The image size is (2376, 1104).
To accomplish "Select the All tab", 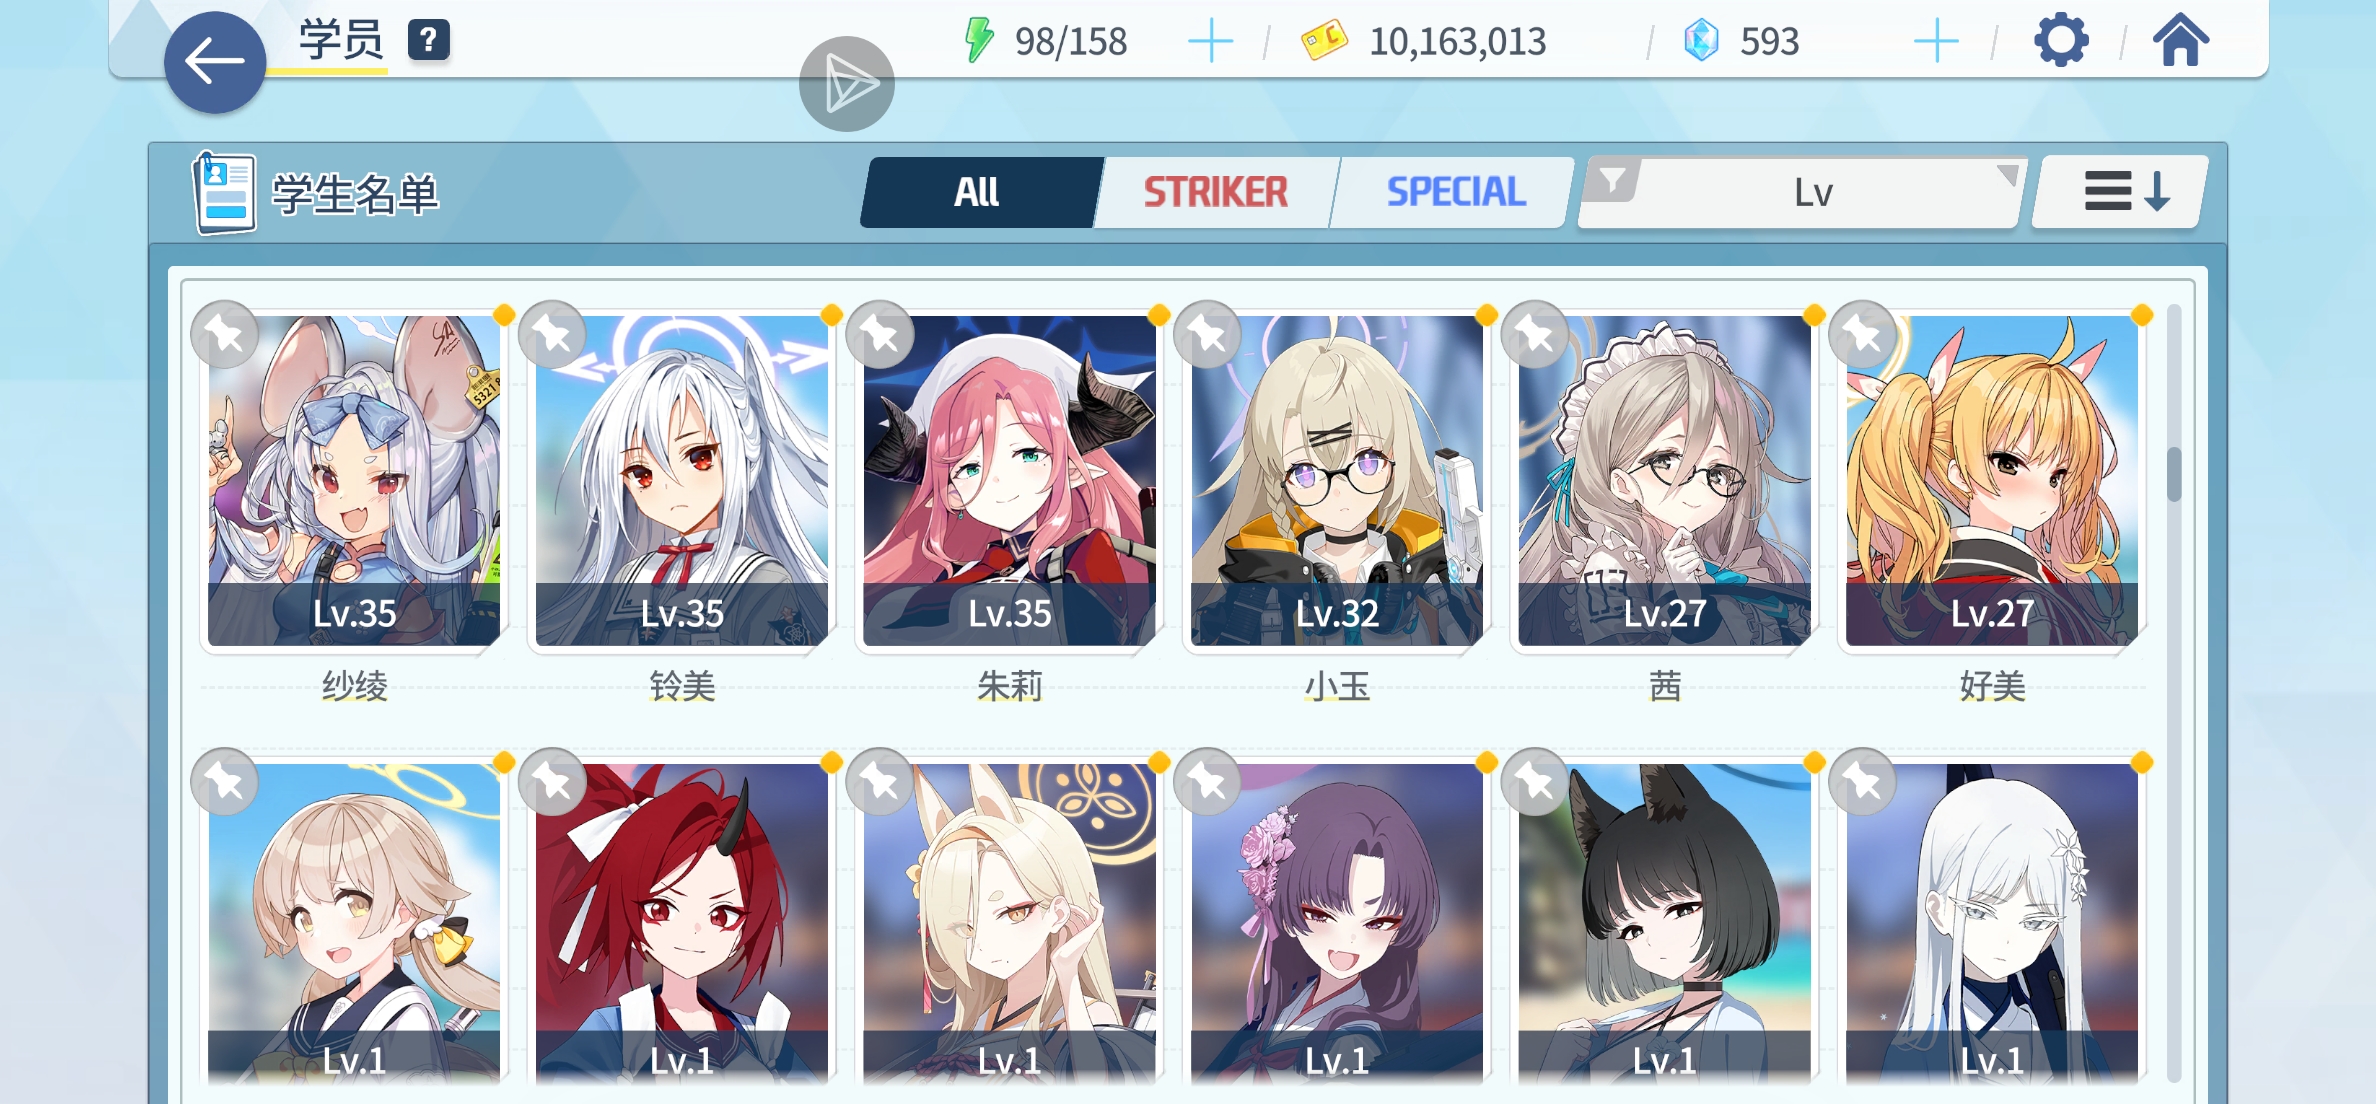I will click(978, 192).
